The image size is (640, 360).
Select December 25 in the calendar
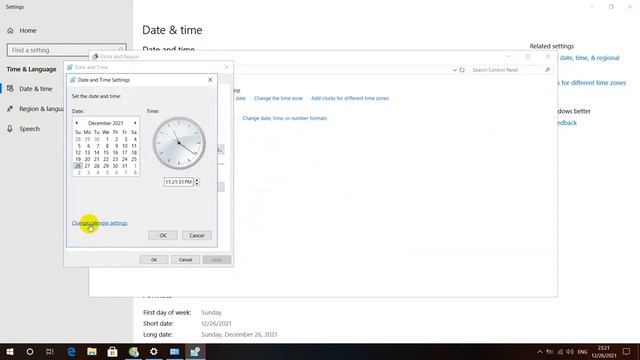click(x=134, y=159)
